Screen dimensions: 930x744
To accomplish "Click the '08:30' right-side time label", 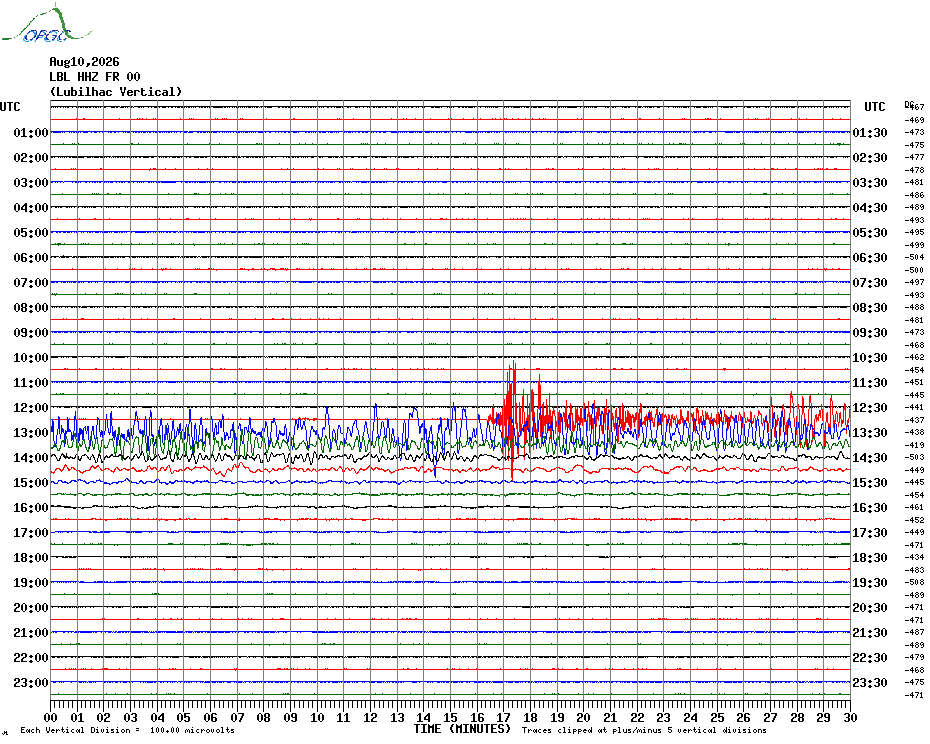I will (x=870, y=307).
